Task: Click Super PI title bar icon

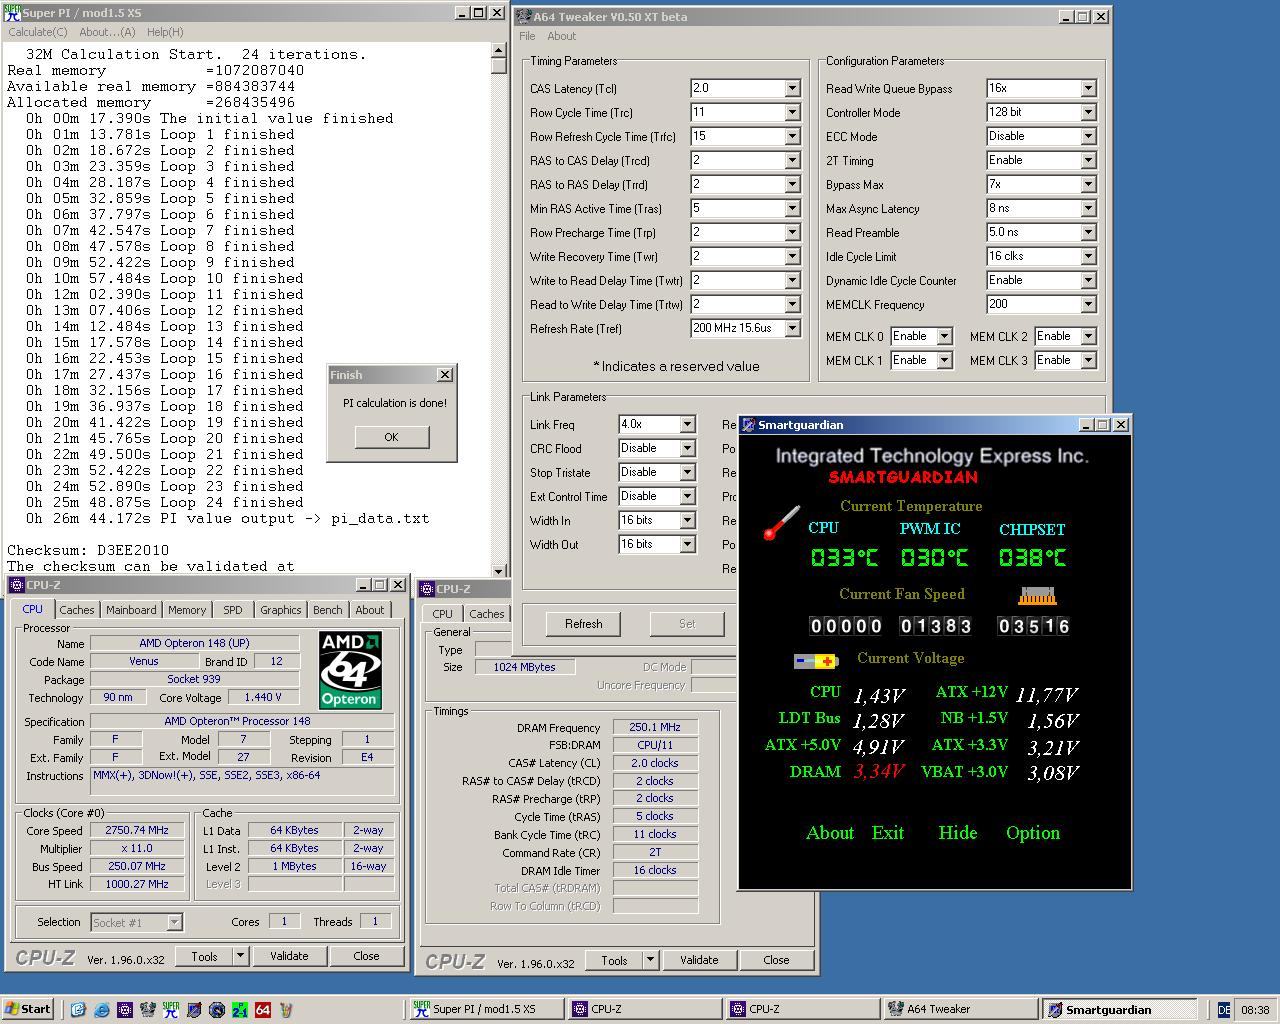Action: pos(12,13)
